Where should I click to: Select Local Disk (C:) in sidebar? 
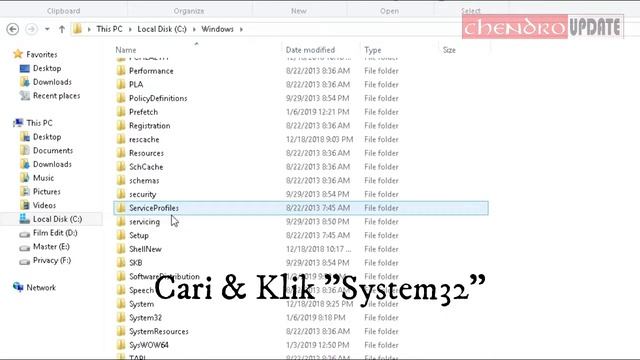click(x=57, y=219)
